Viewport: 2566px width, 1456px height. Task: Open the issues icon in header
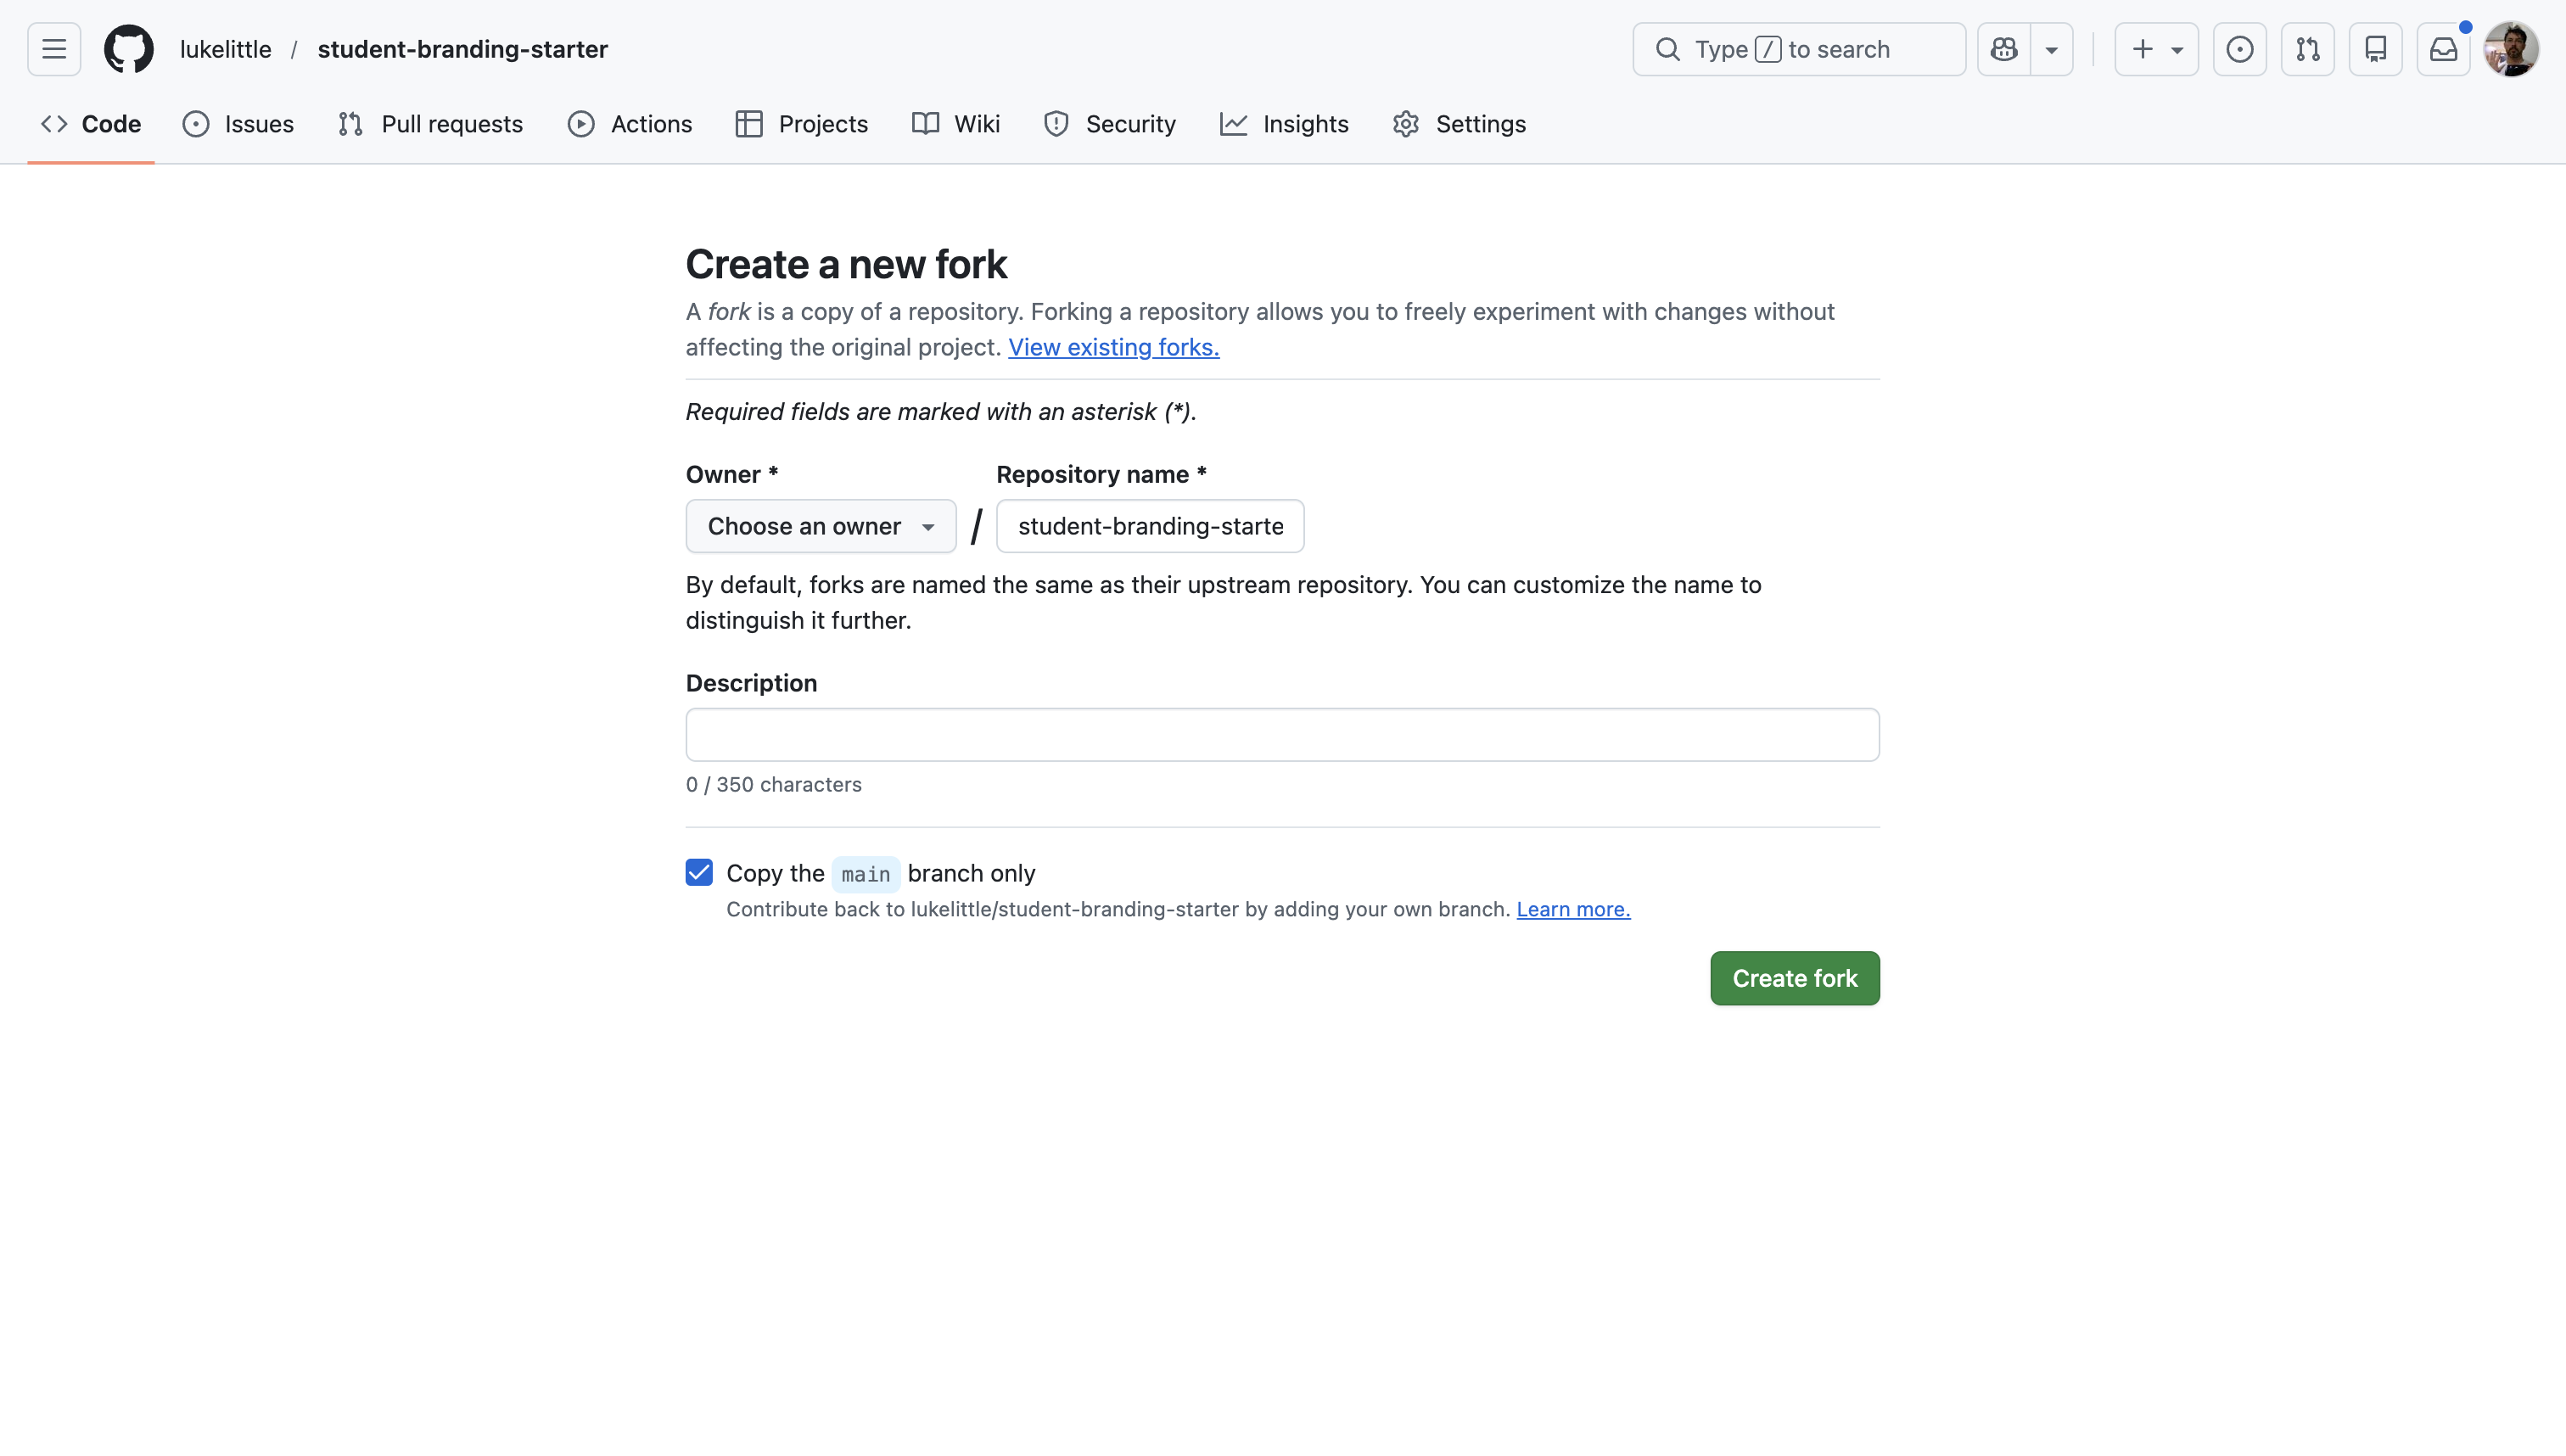(x=2239, y=49)
